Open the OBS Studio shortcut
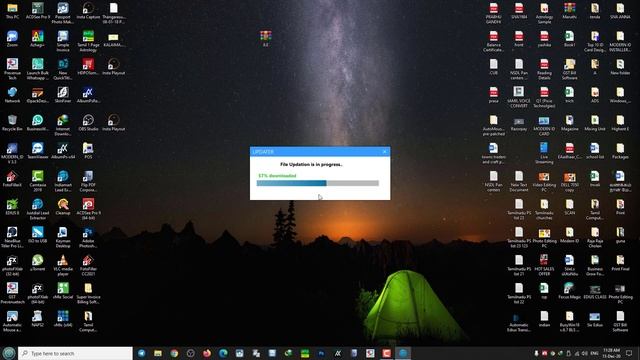 [88, 123]
